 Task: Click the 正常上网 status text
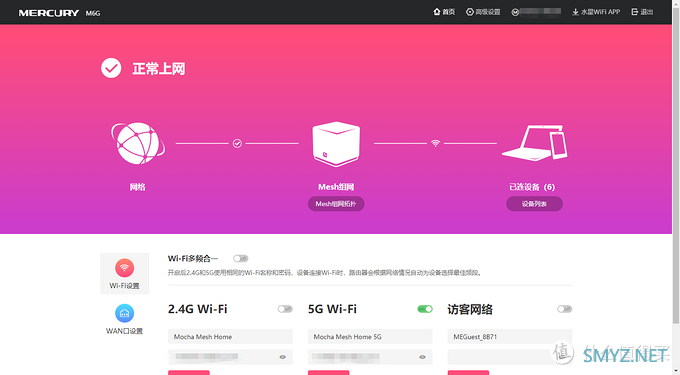(x=159, y=68)
